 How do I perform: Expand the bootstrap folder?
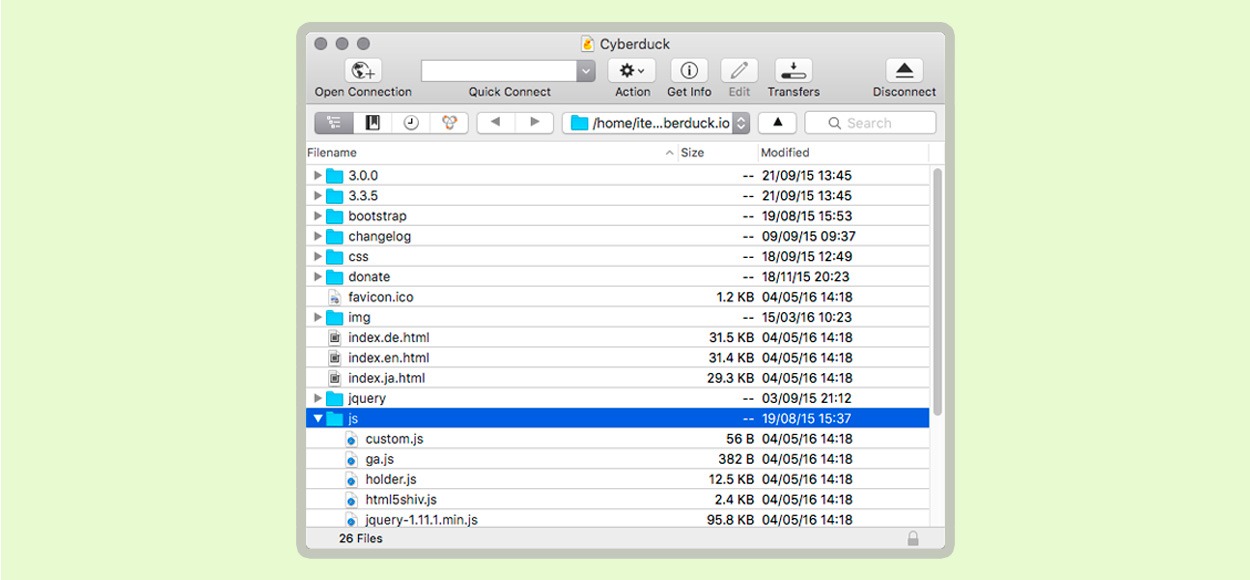[x=318, y=216]
